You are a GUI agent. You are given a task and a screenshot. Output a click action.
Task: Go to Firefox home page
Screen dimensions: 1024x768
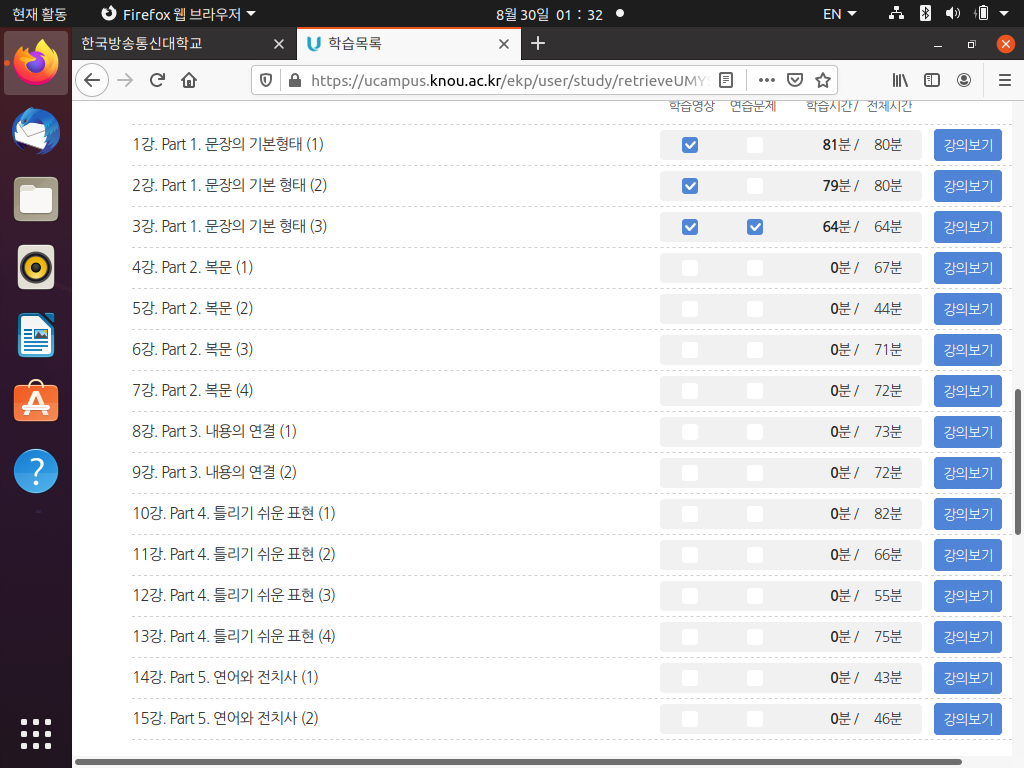188,81
